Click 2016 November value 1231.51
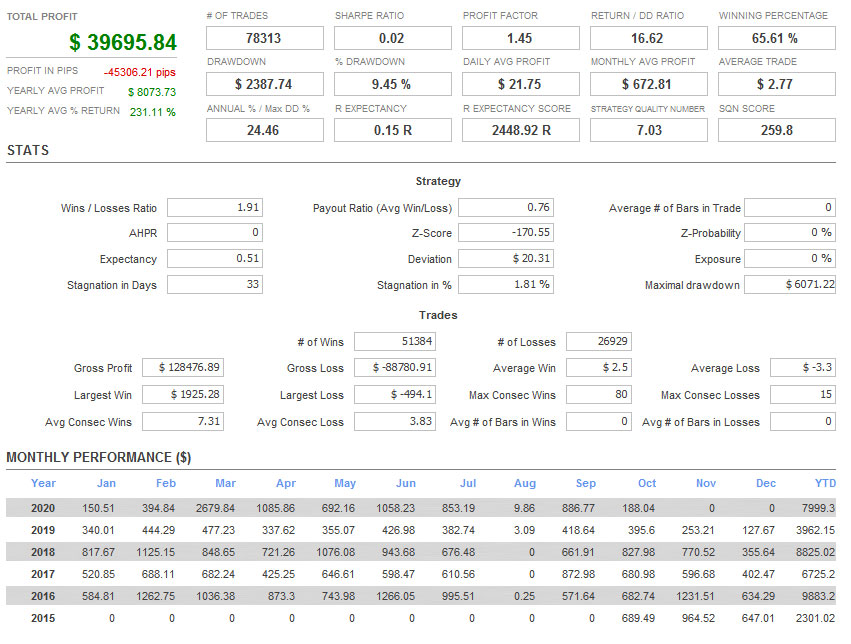This screenshot has width=851, height=644. (695, 596)
